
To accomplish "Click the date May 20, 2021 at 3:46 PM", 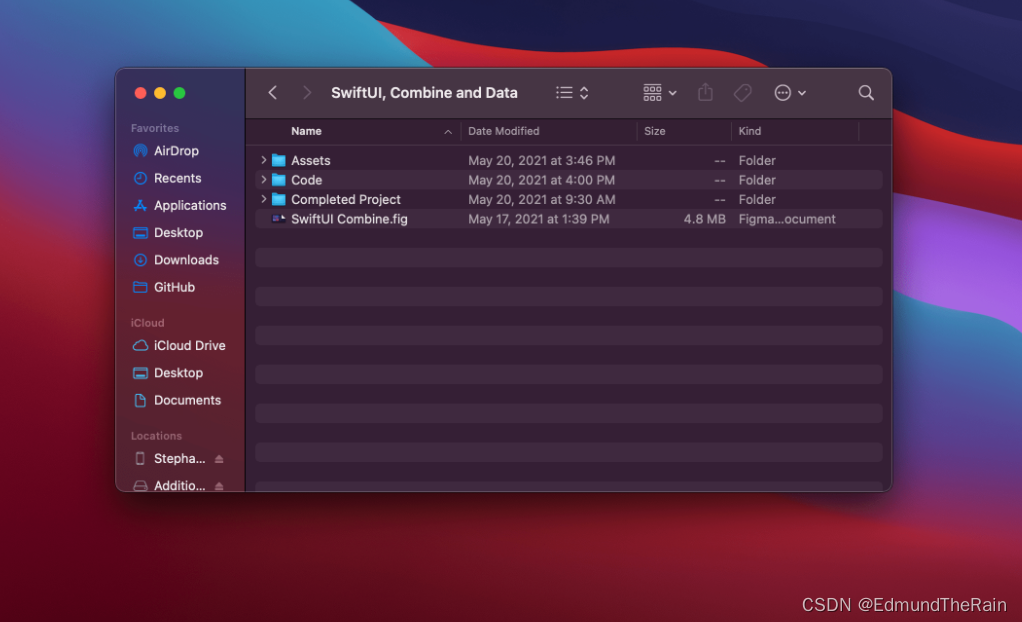I will (x=542, y=160).
